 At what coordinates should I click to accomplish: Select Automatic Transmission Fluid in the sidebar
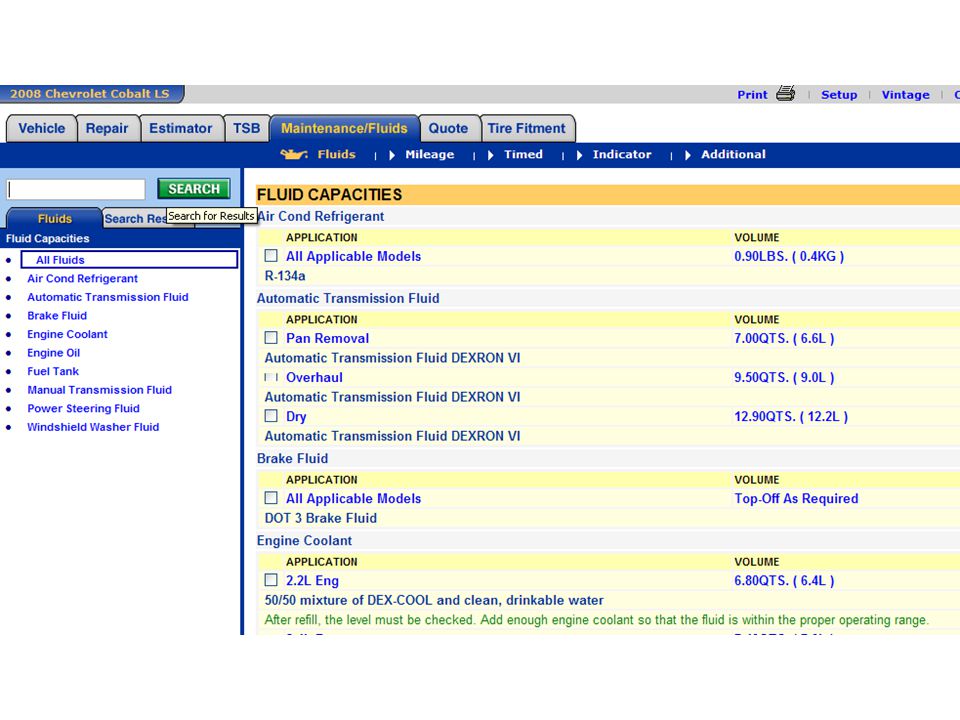click(108, 297)
